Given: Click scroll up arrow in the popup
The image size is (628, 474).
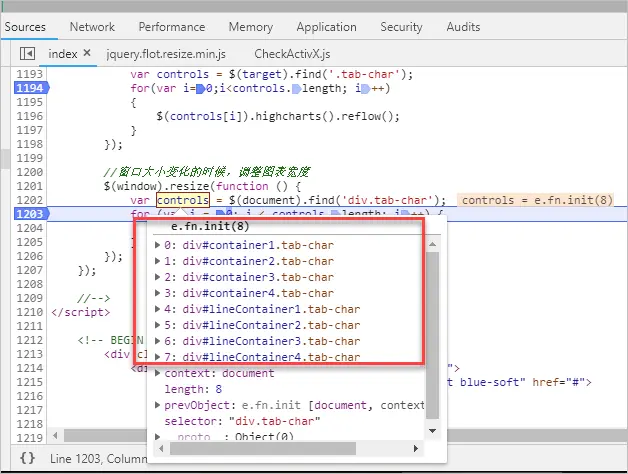Looking at the screenshot, I should pyautogui.click(x=433, y=244).
